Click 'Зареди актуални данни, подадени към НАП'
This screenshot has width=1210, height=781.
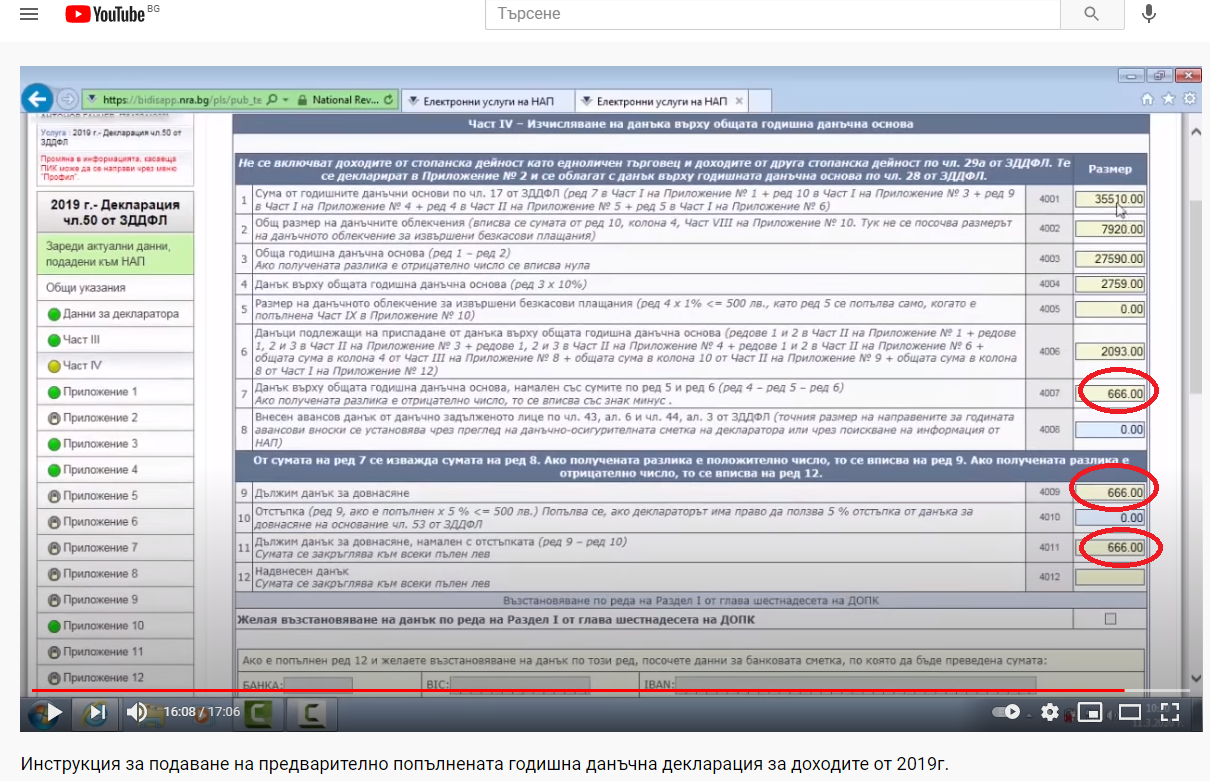point(115,254)
